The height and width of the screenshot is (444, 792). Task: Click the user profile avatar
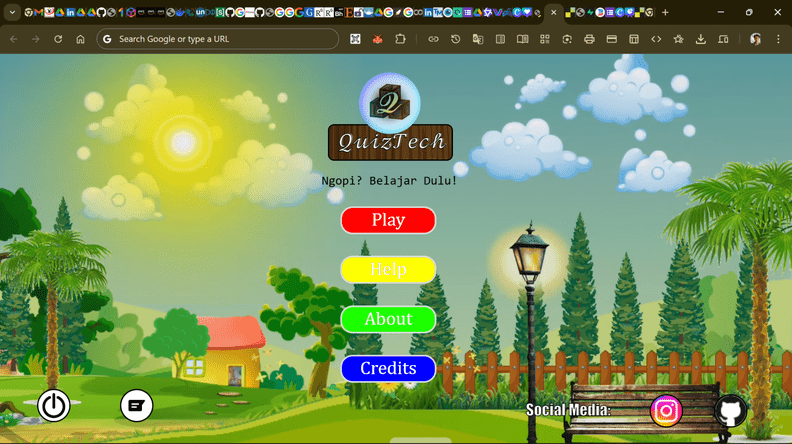(756, 39)
